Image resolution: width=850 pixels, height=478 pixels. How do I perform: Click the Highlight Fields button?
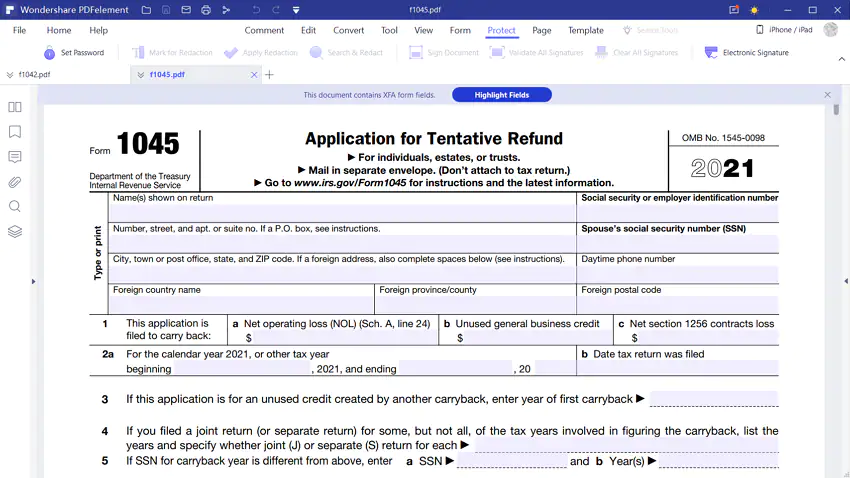(501, 95)
